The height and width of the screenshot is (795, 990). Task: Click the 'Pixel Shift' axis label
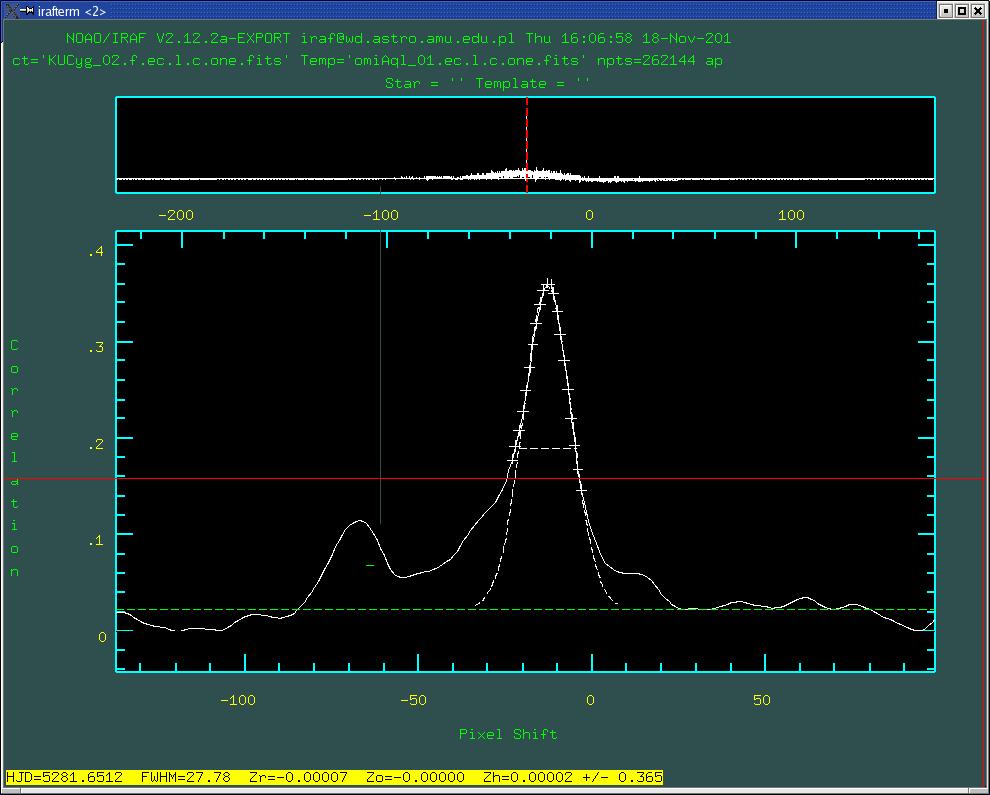pos(508,734)
